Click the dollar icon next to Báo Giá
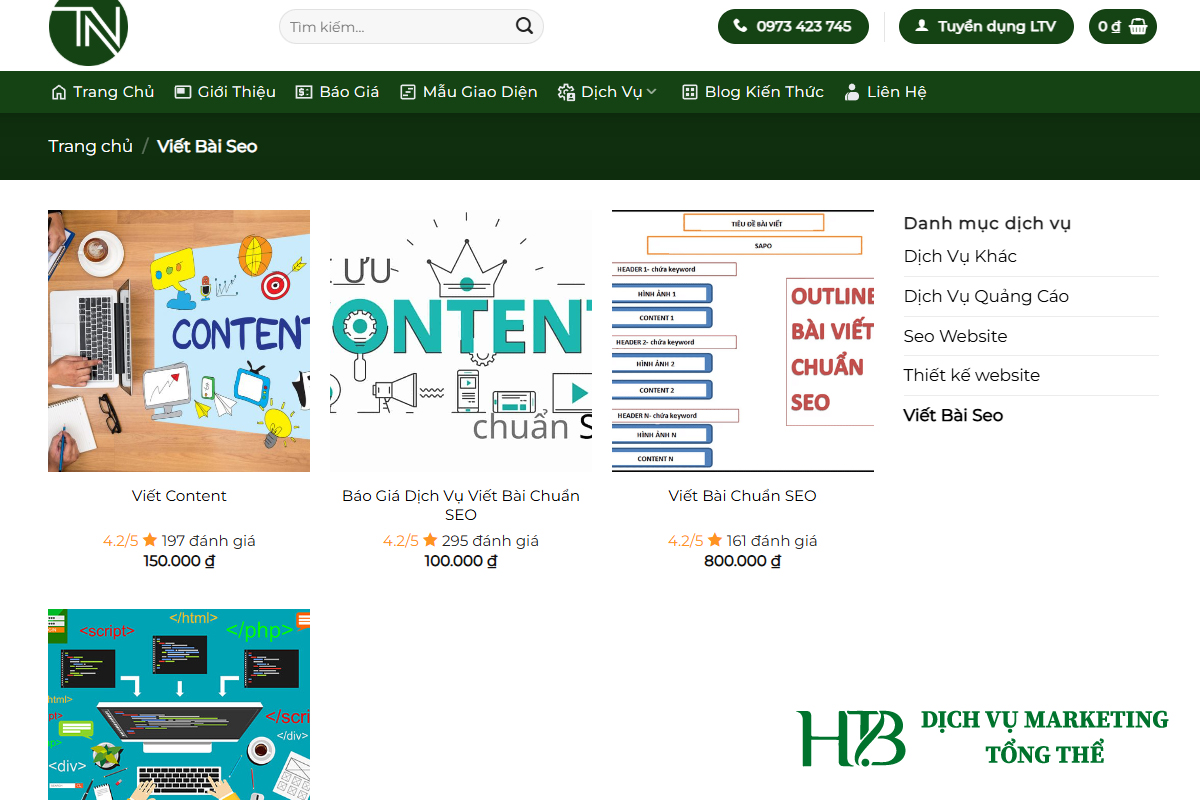 [305, 91]
